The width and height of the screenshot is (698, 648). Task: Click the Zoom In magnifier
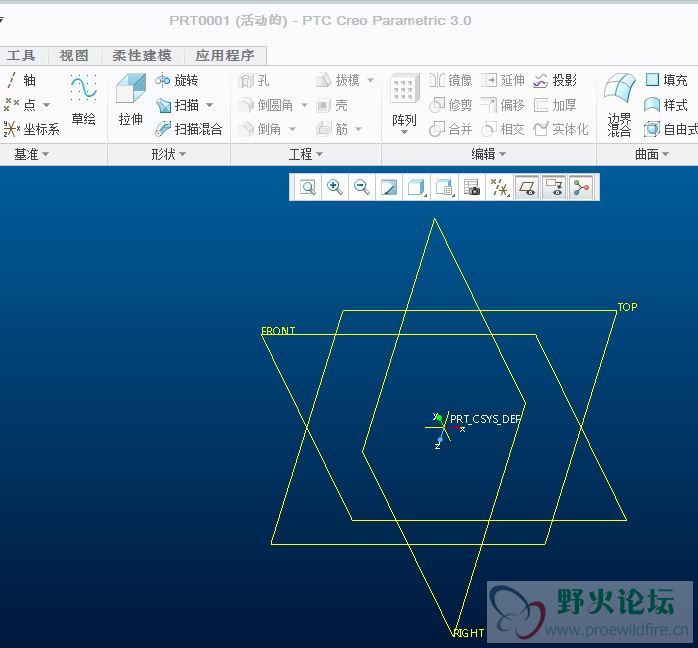(335, 187)
